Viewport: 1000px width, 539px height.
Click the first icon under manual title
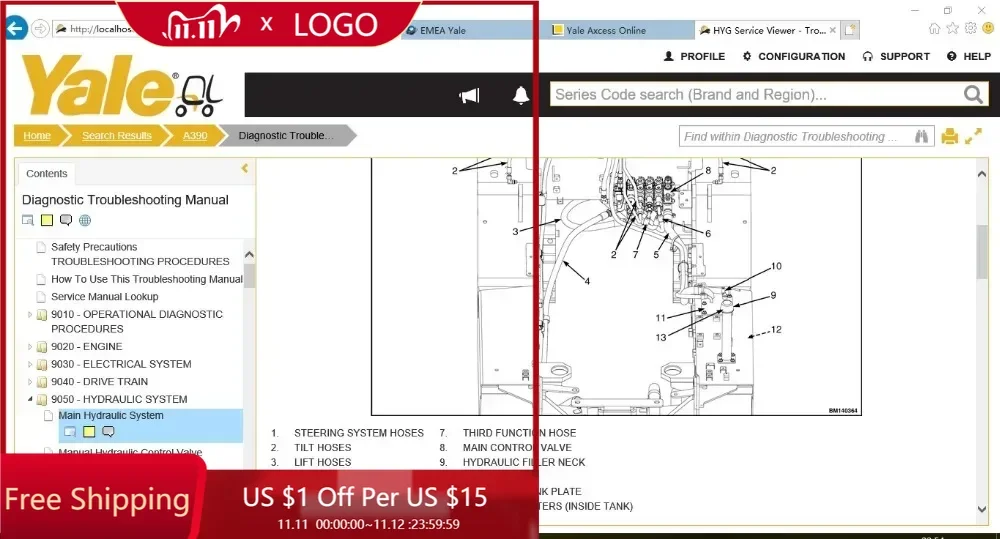27,220
